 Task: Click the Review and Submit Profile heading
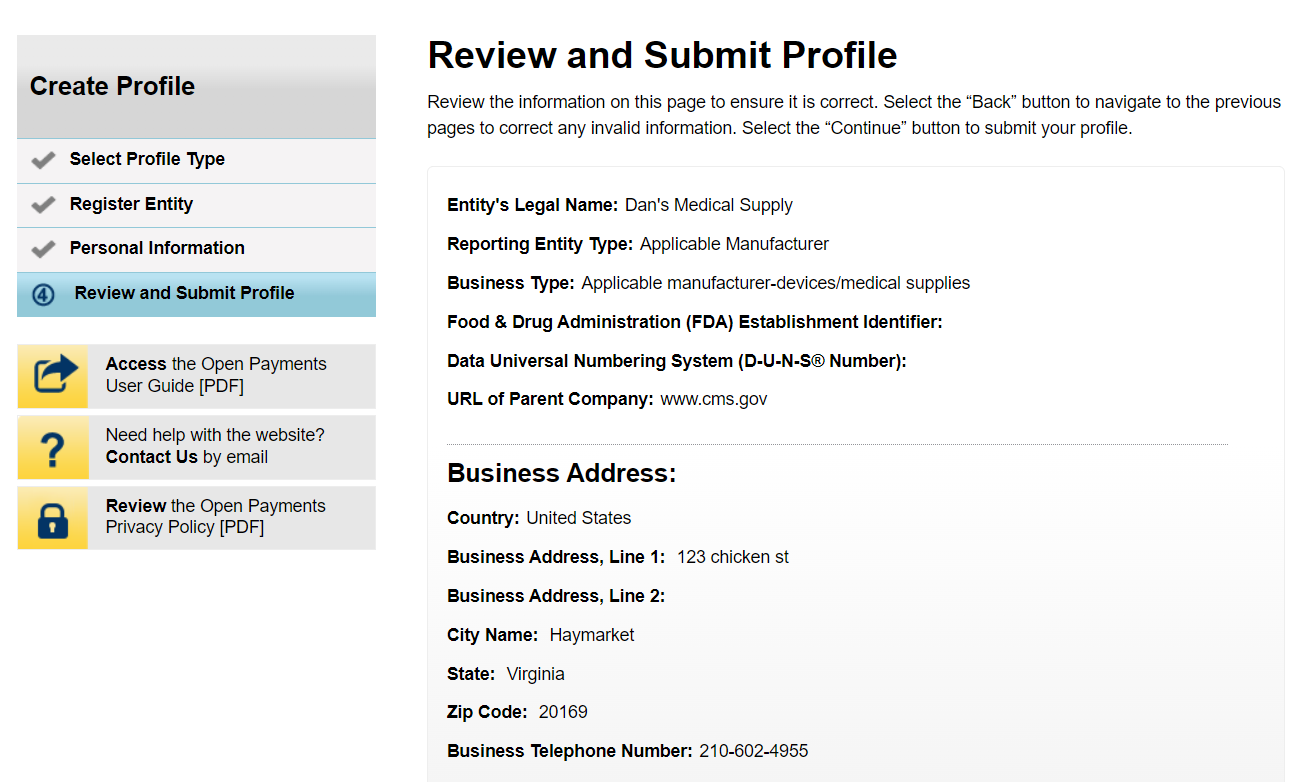(662, 55)
